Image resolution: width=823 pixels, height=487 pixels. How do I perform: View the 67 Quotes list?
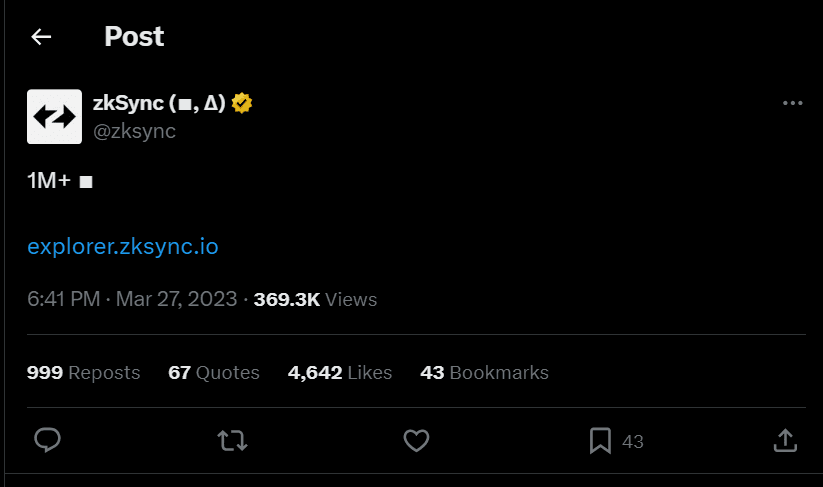tap(214, 373)
